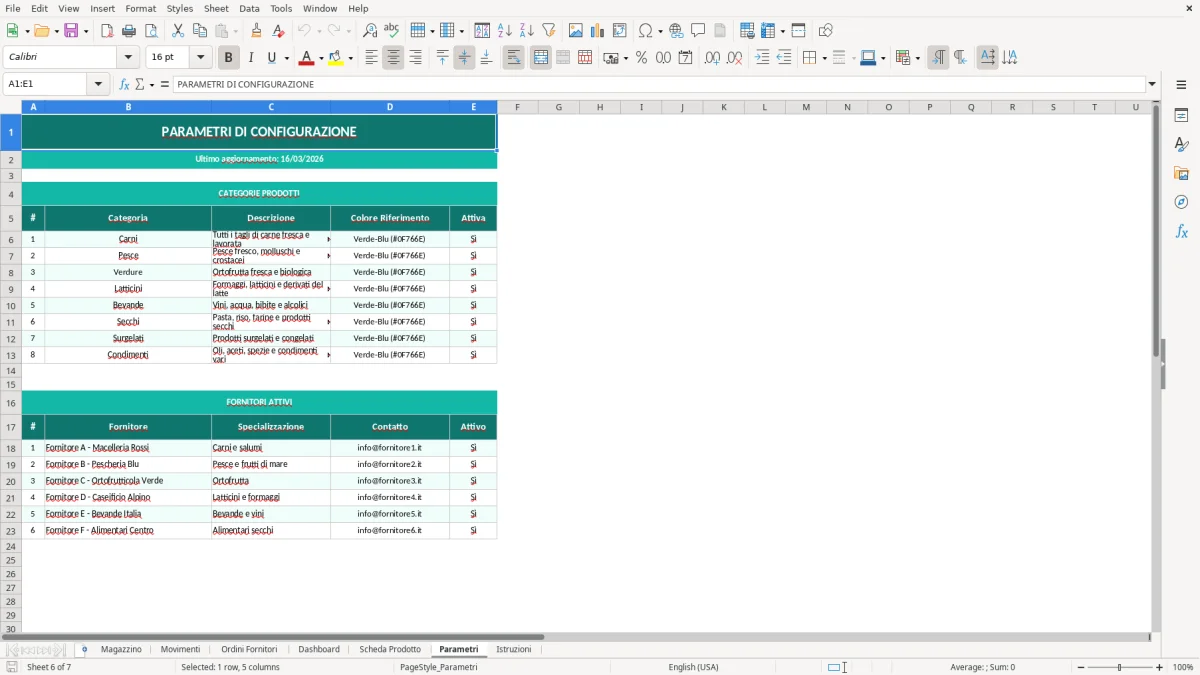The height and width of the screenshot is (675, 1200).
Task: Insert a hyperlink
Action: [x=676, y=31]
